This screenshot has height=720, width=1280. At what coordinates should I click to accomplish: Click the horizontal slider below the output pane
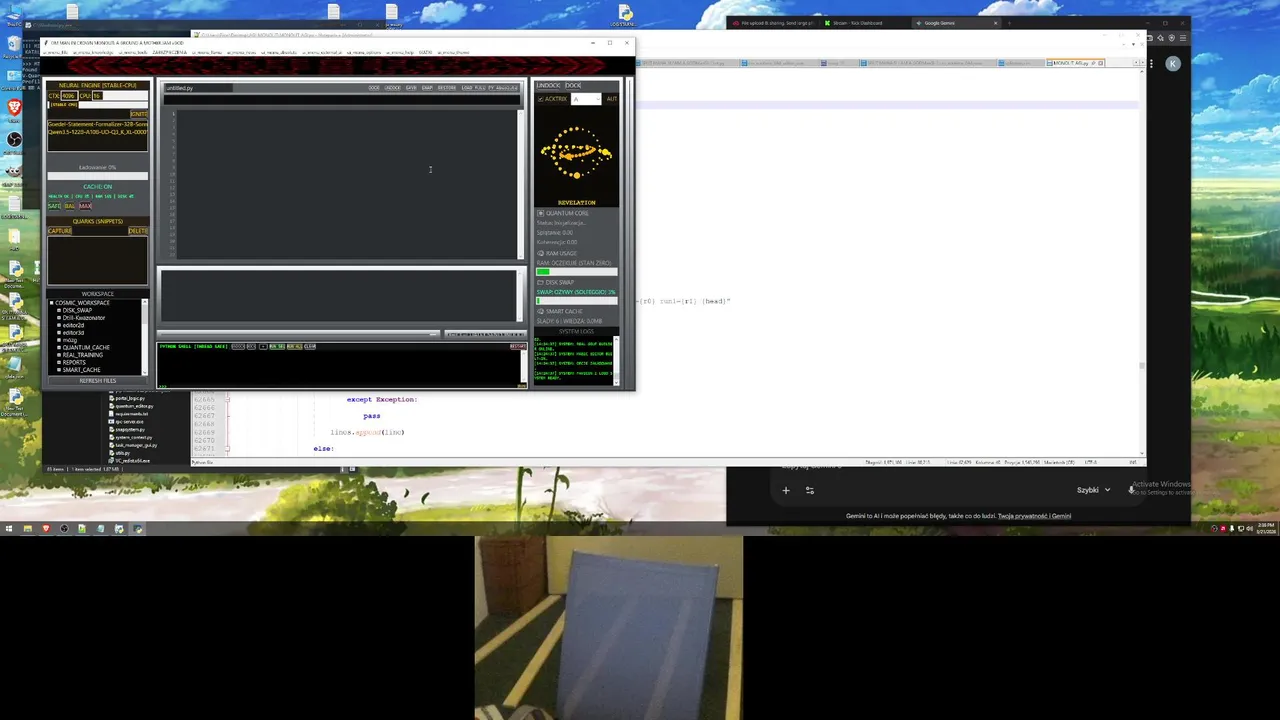click(298, 334)
